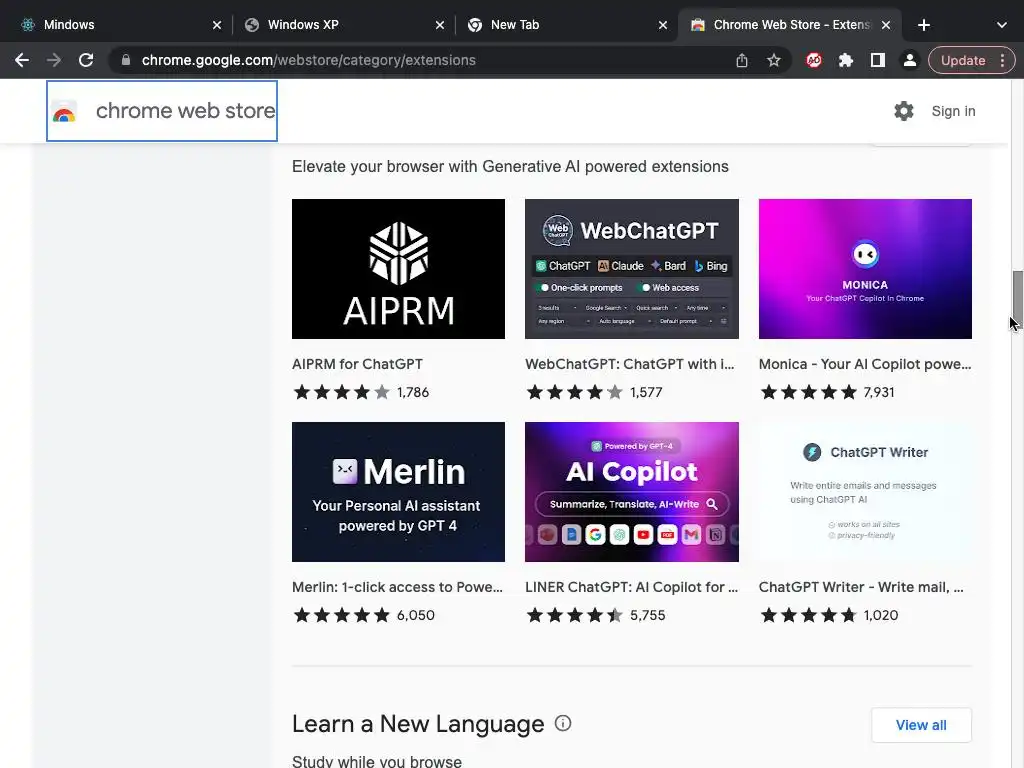Click the share page icon in address bar
Viewport: 1024px width, 768px height.
tap(742, 61)
